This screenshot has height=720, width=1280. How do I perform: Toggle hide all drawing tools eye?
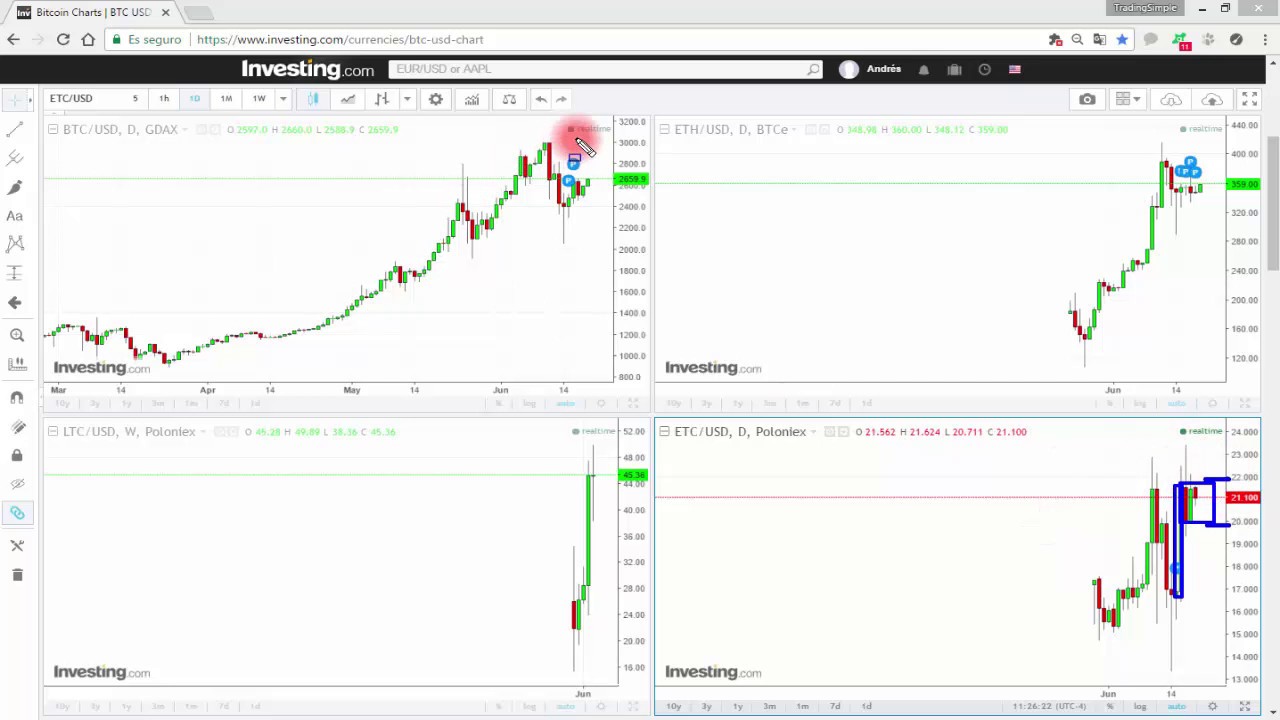pyautogui.click(x=16, y=484)
